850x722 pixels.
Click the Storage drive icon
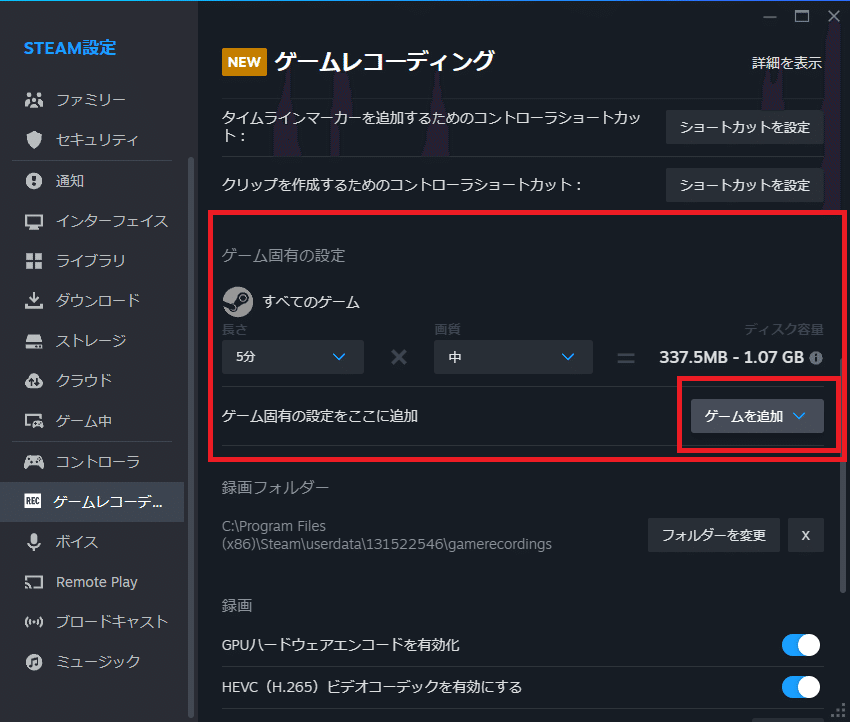coord(34,341)
